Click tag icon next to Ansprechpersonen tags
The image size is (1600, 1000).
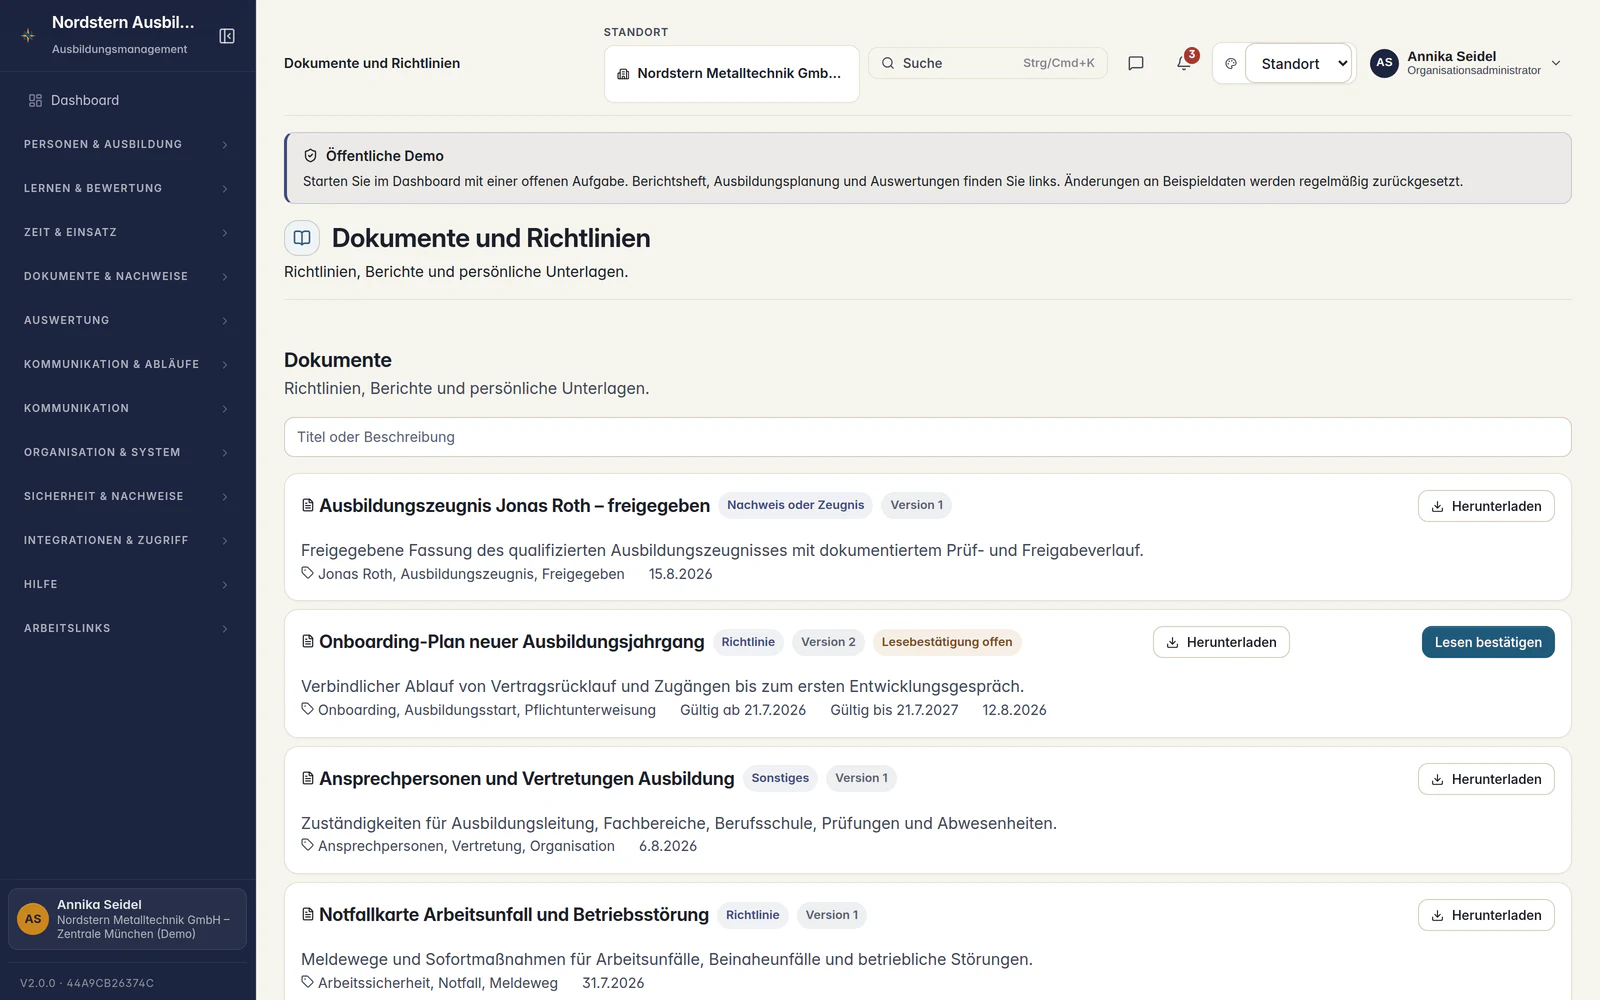pyautogui.click(x=307, y=845)
